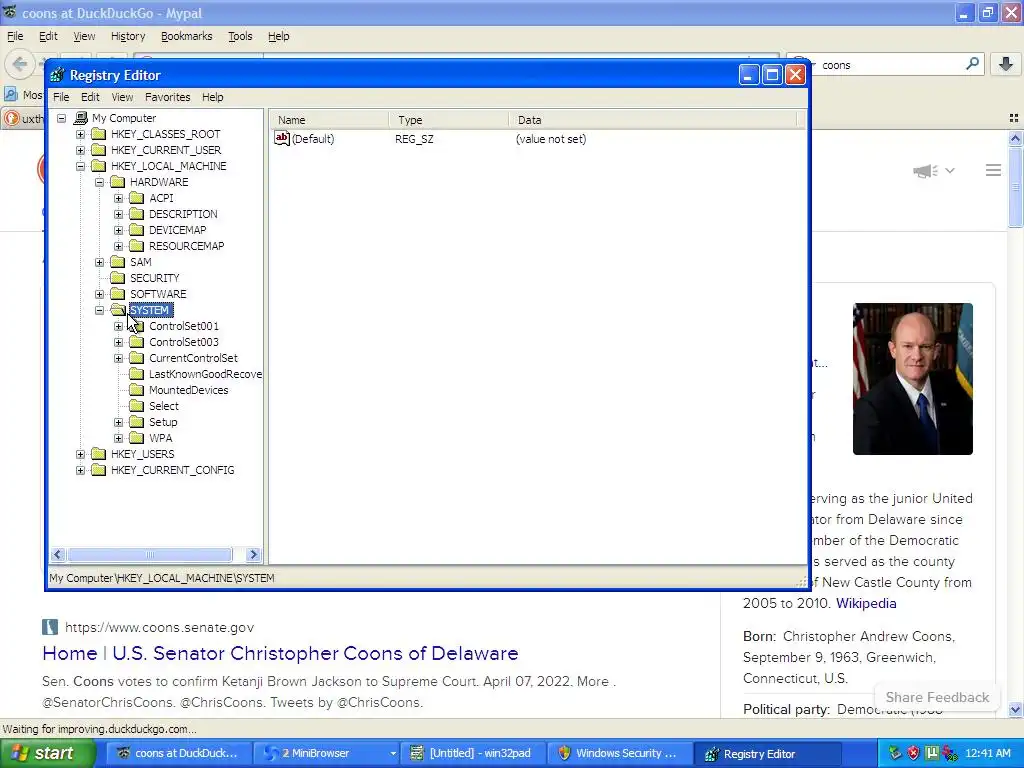Viewport: 1024px width, 768px height.
Task: Open the Wikipedia link in sidebar
Action: point(866,603)
